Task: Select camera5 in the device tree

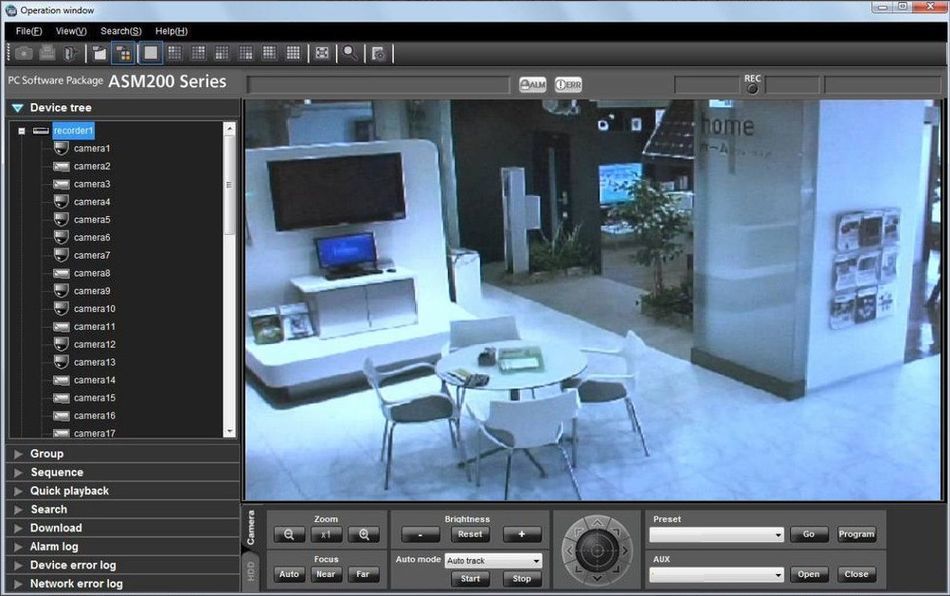Action: pos(91,219)
